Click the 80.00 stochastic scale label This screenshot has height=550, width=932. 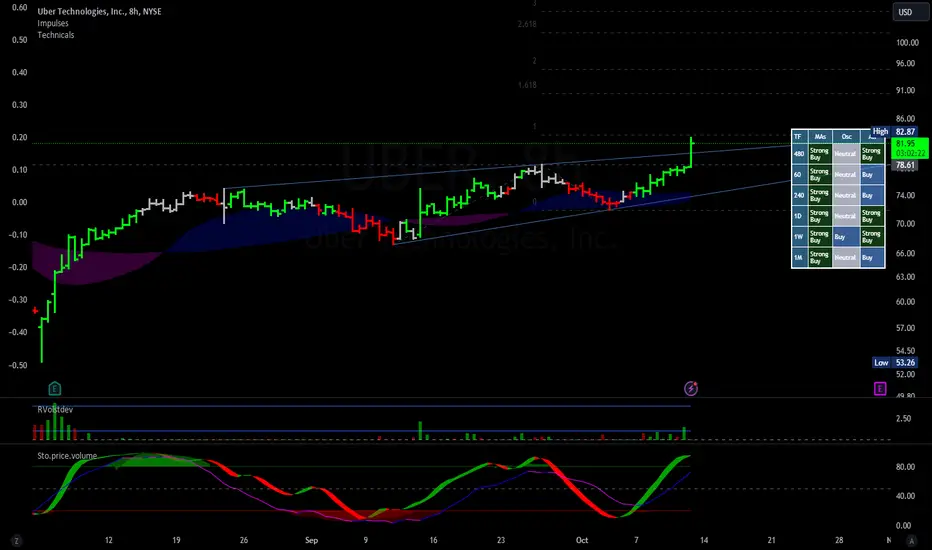point(905,467)
